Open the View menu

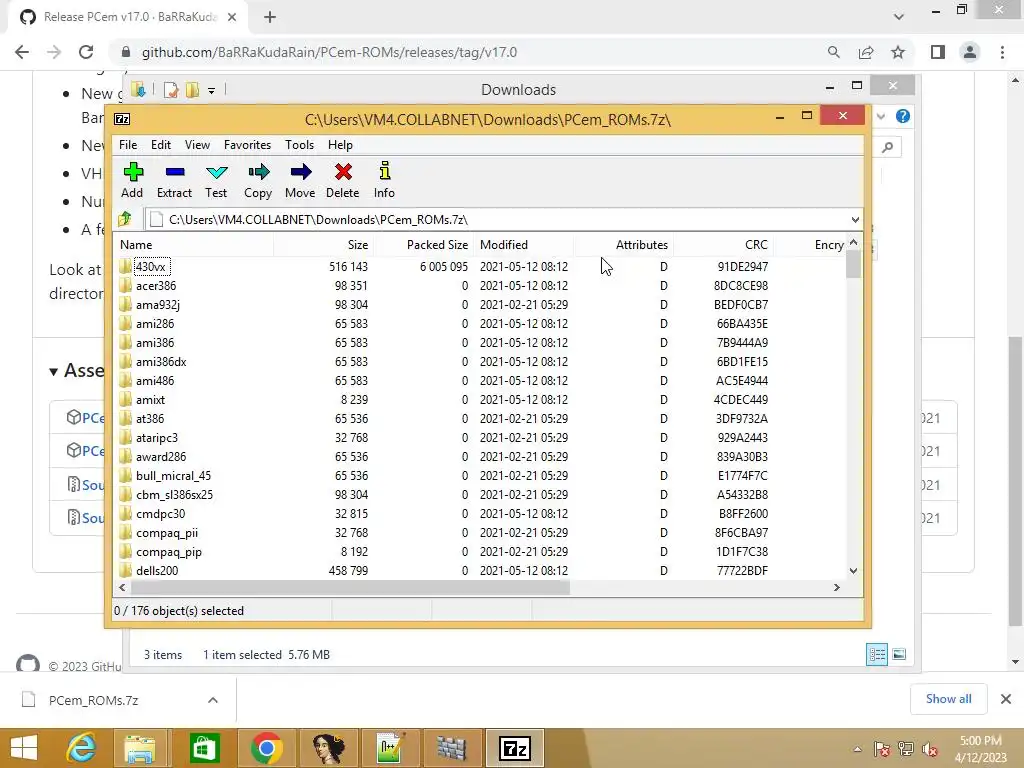pyautogui.click(x=197, y=145)
